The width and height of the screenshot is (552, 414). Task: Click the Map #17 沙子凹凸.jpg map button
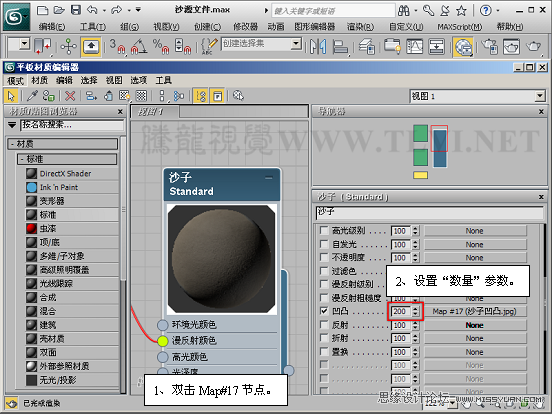(x=475, y=311)
